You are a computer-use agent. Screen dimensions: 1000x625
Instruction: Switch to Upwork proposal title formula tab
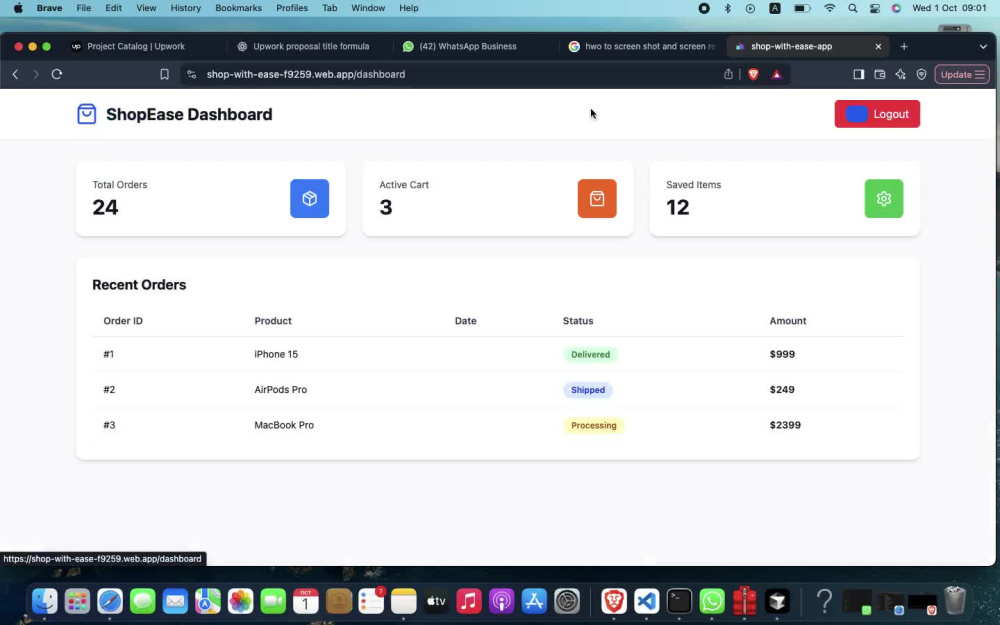[x=311, y=46]
